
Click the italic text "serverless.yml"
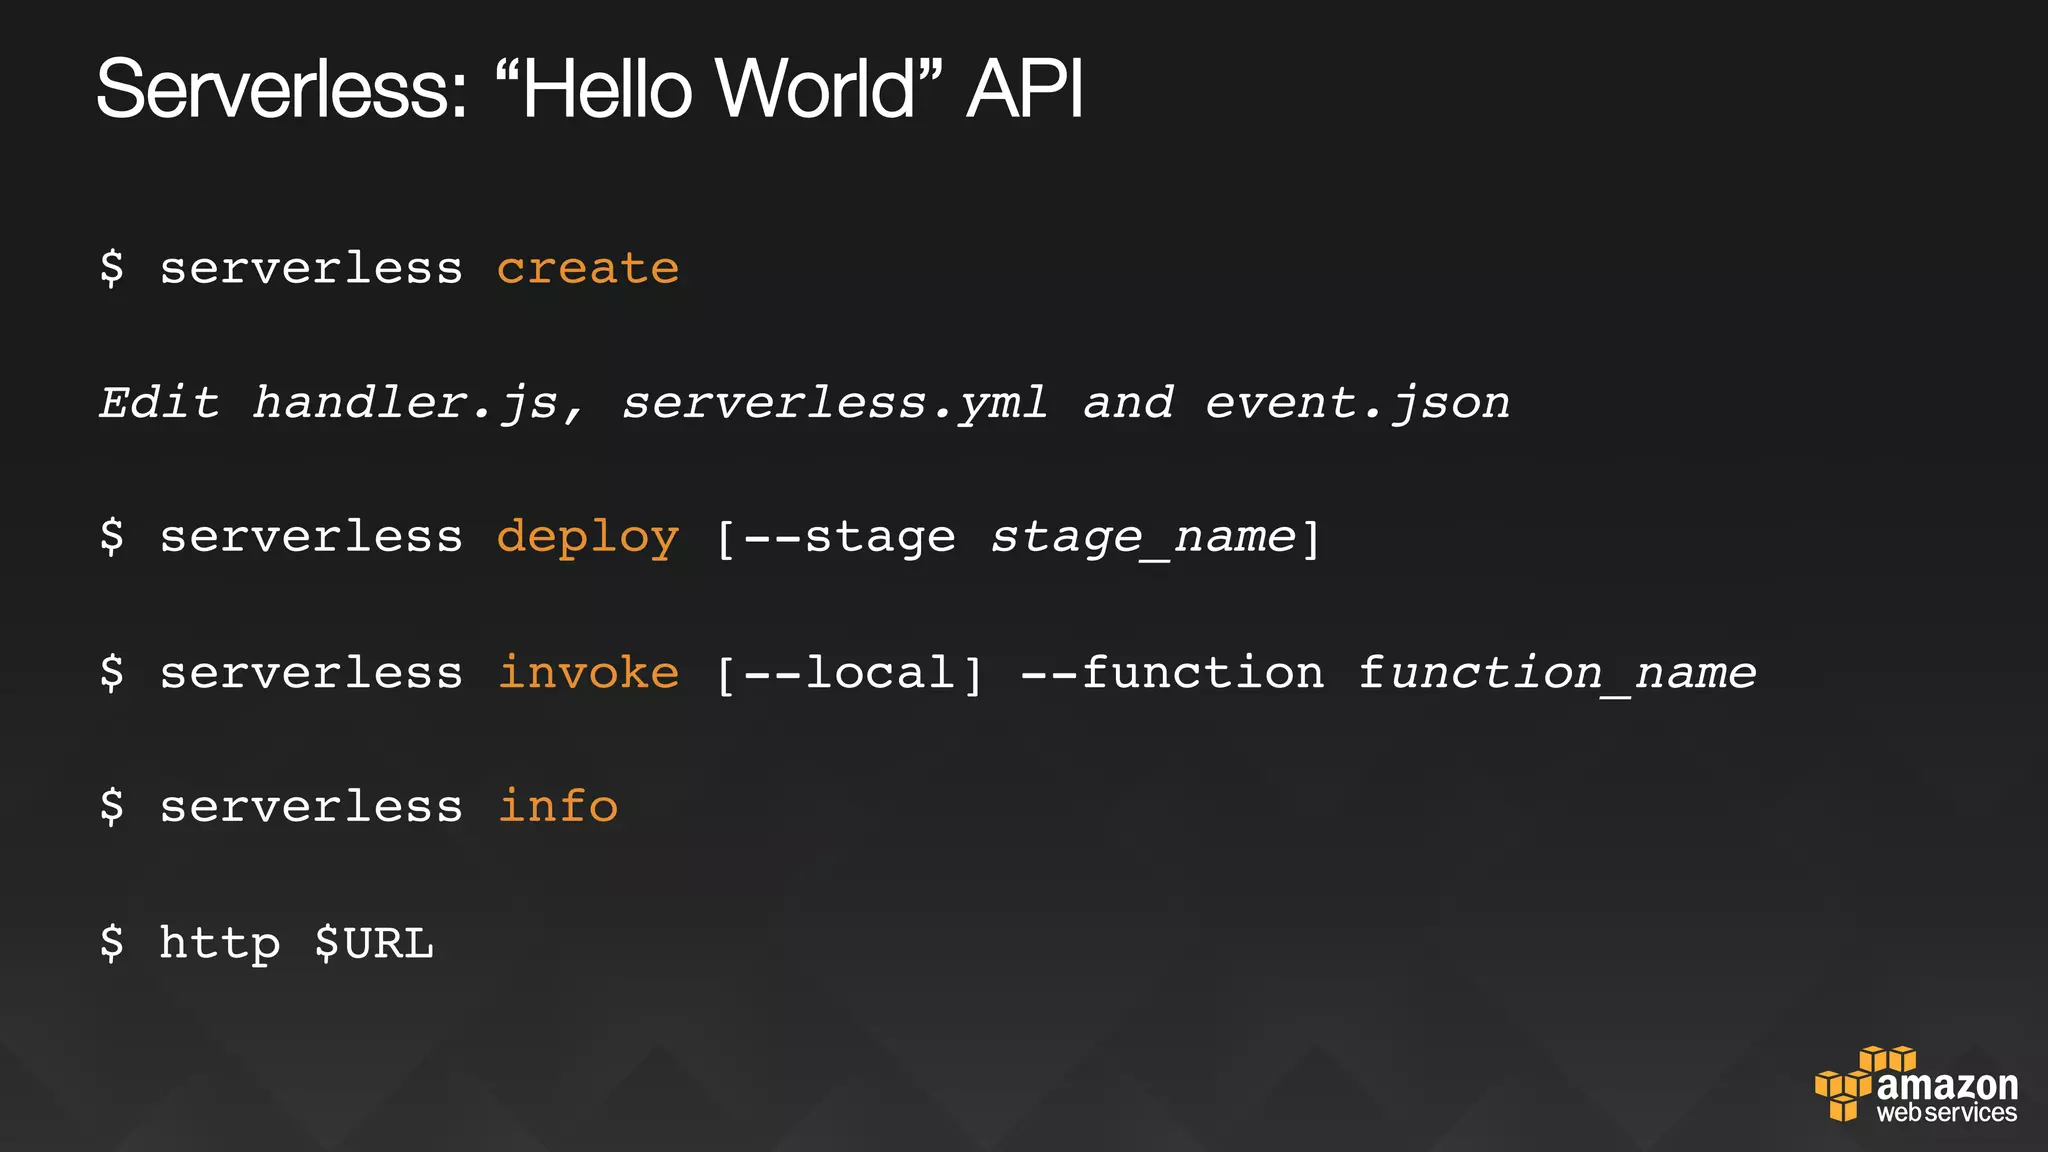click(835, 403)
